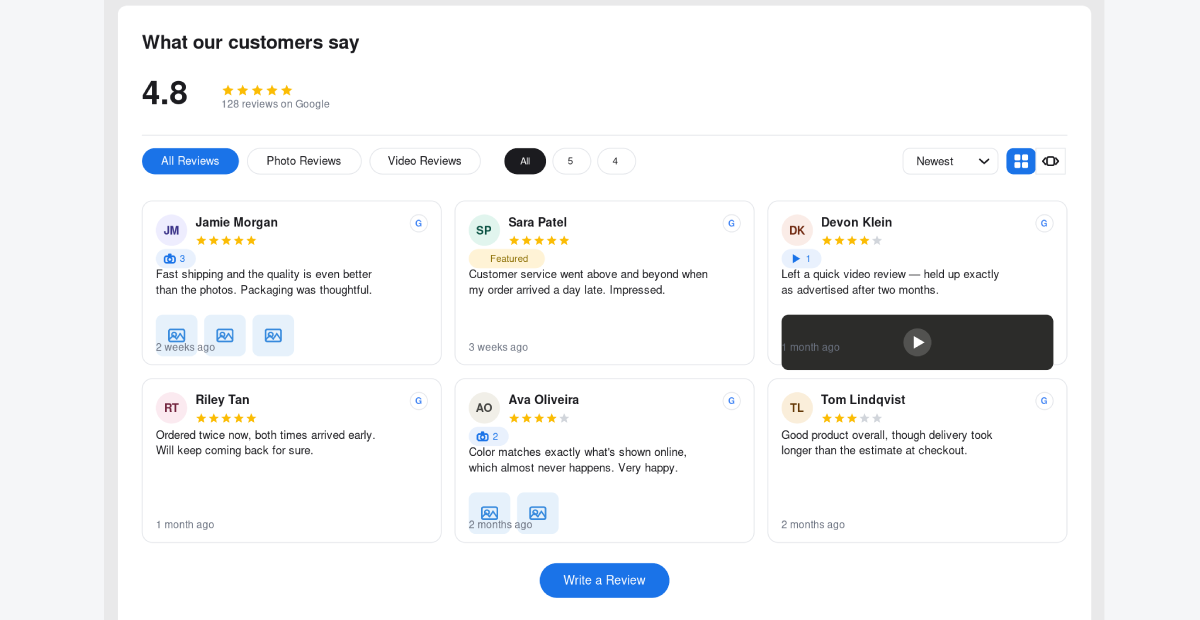This screenshot has width=1200, height=620.
Task: Click the SP avatar for Sara Patel
Action: click(484, 230)
